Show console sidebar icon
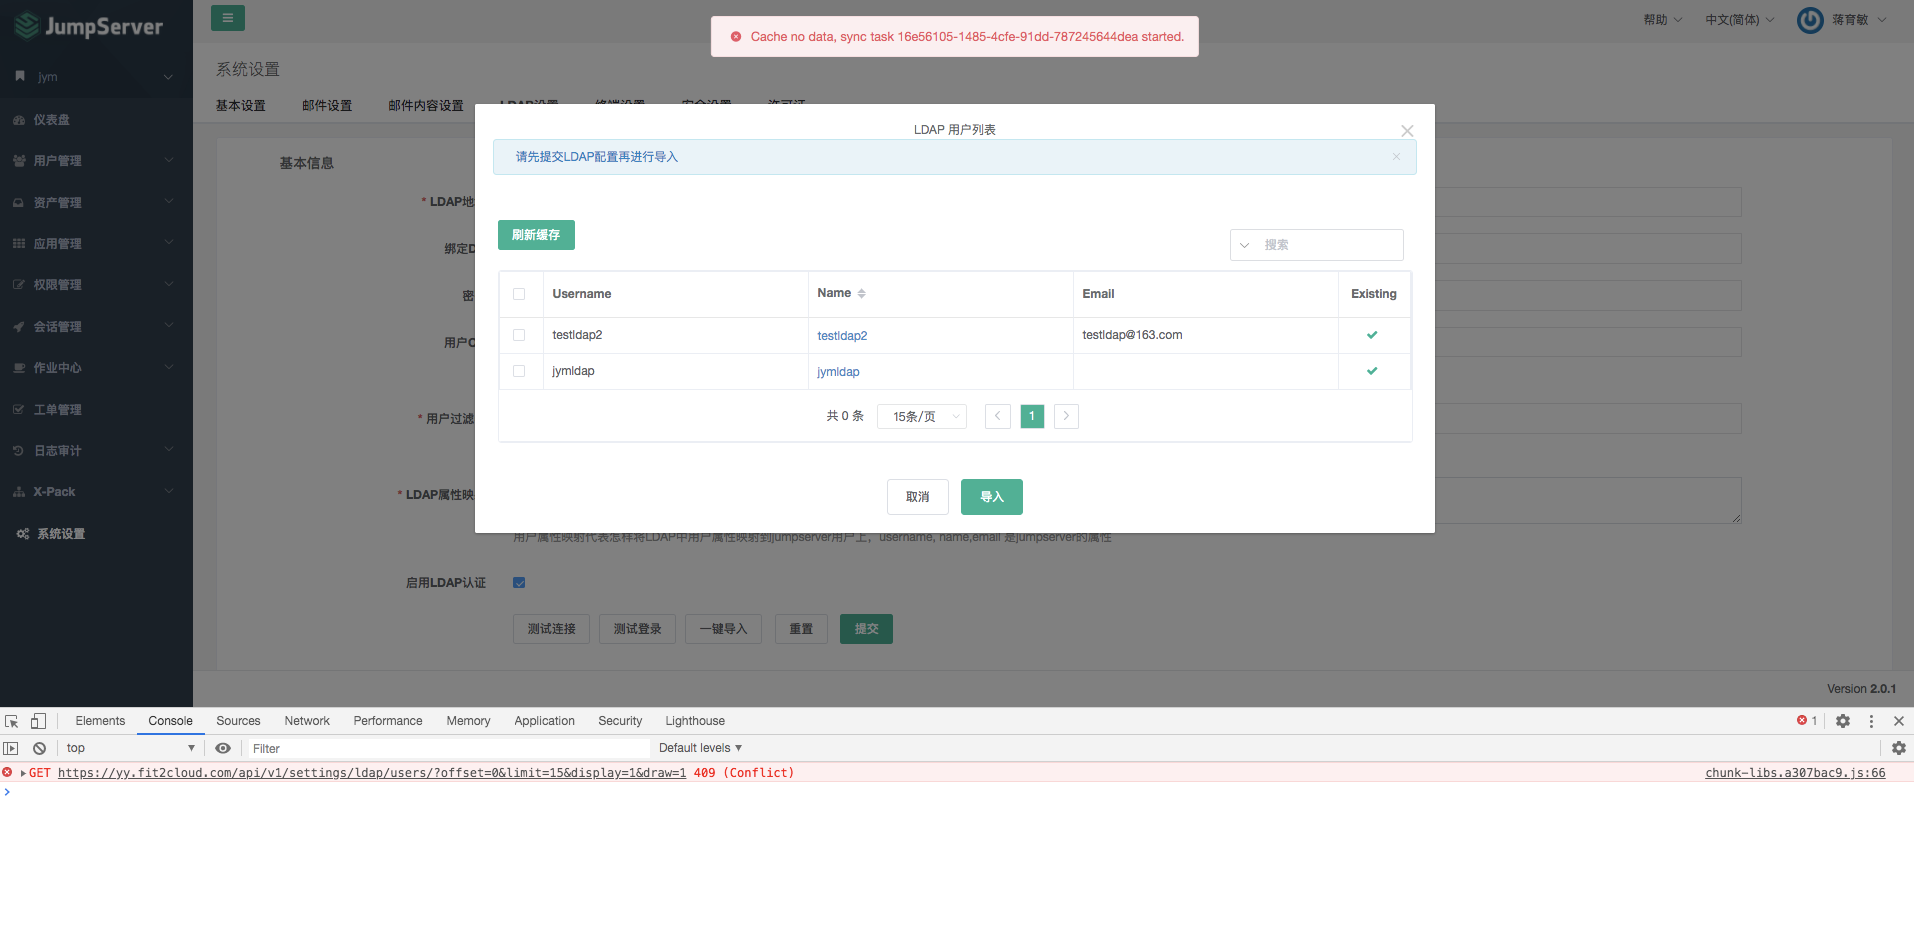This screenshot has height=942, width=1914. point(11,748)
